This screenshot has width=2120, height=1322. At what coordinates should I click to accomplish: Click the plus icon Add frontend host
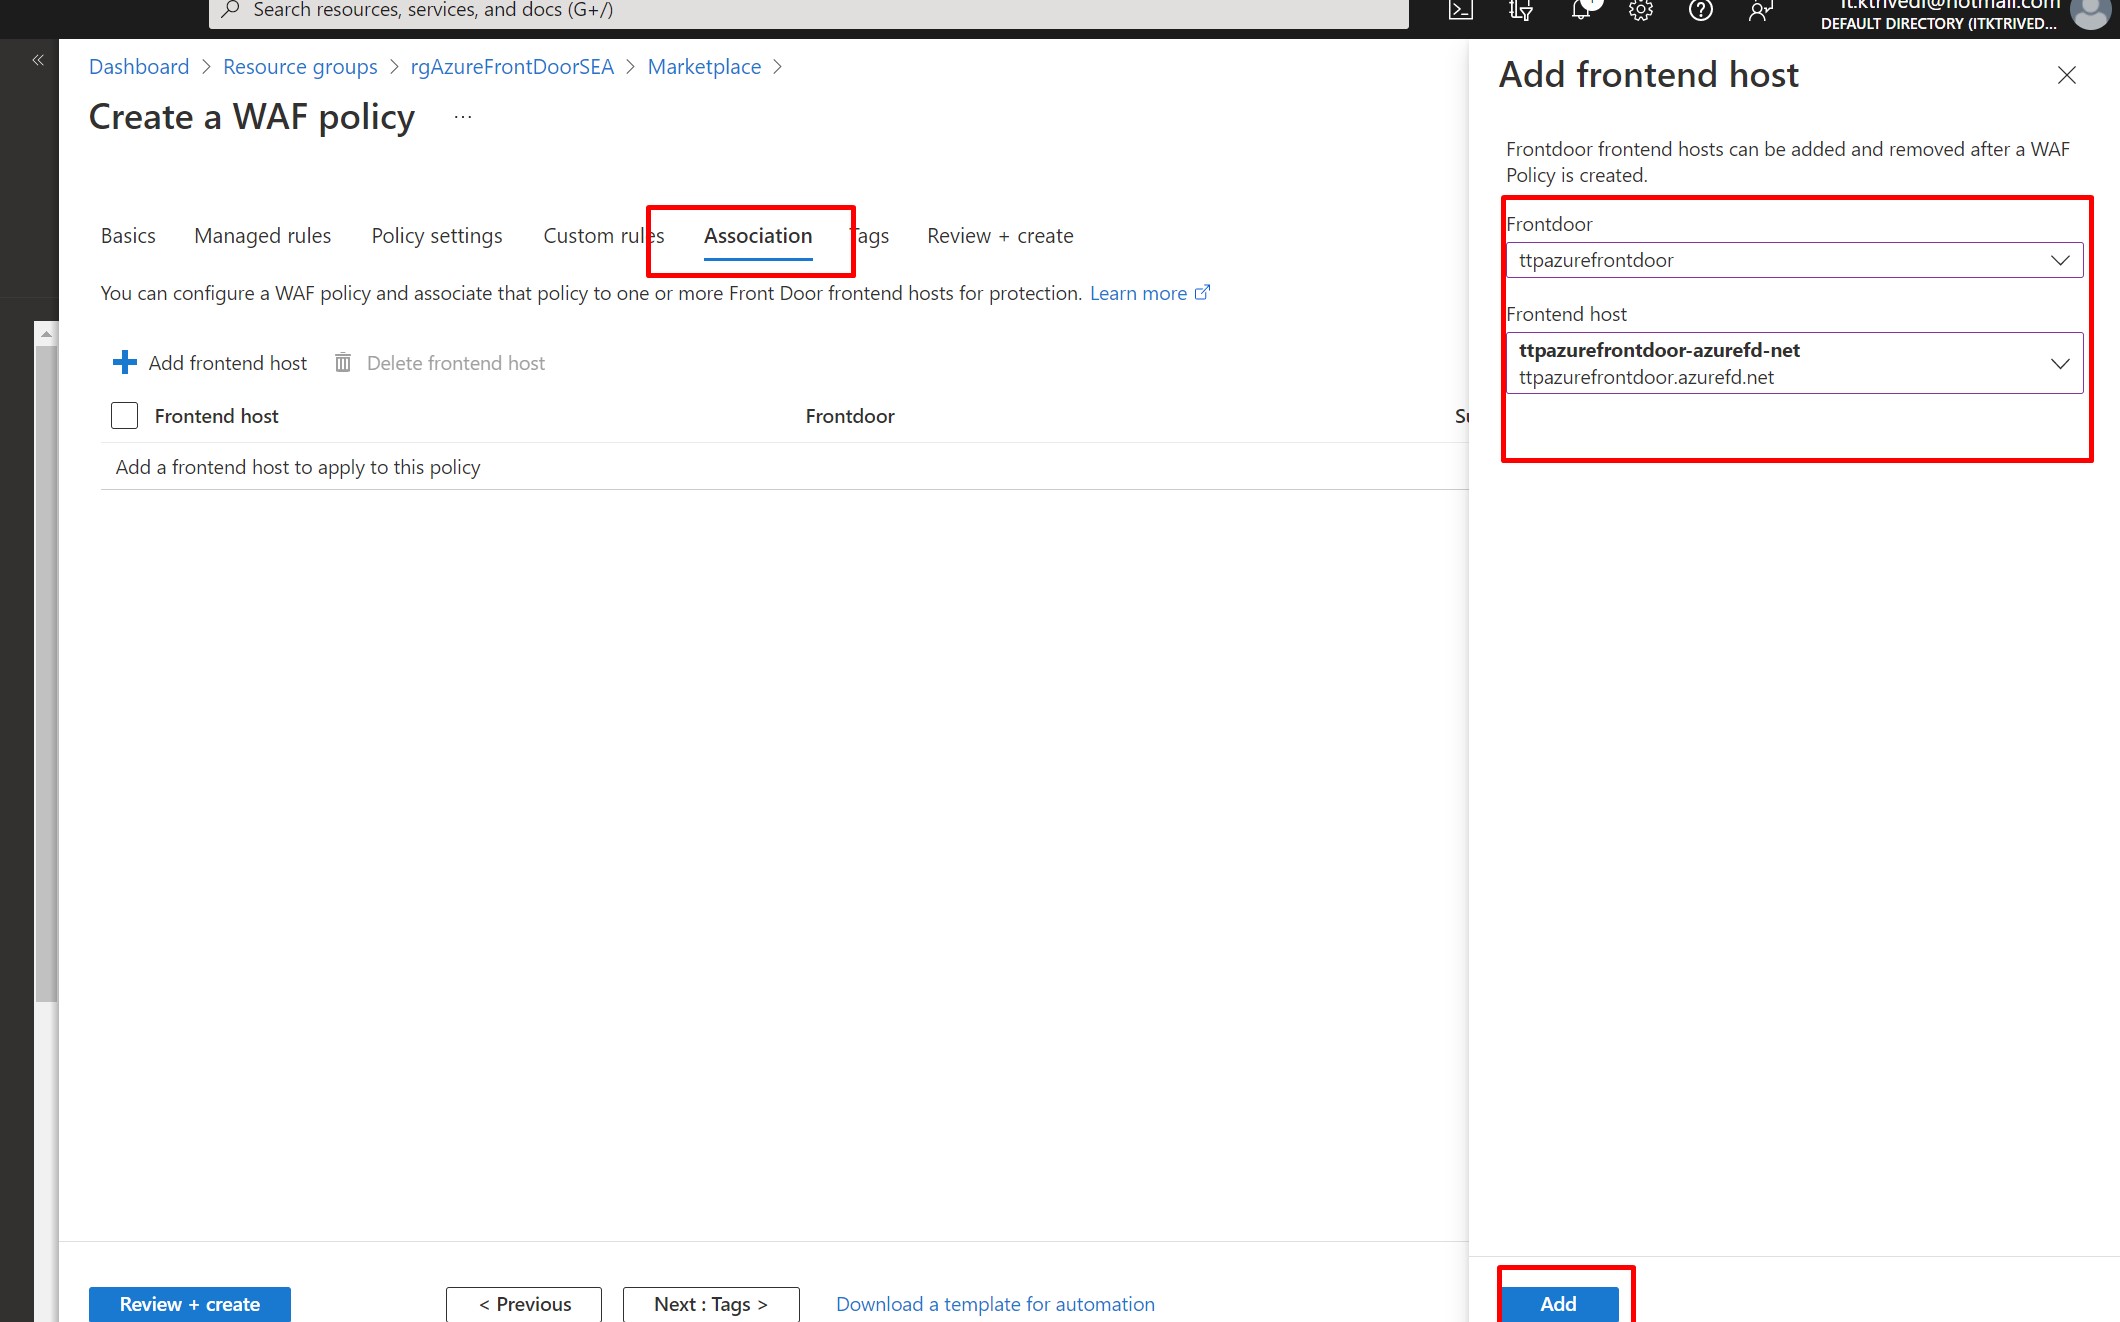pos(125,363)
